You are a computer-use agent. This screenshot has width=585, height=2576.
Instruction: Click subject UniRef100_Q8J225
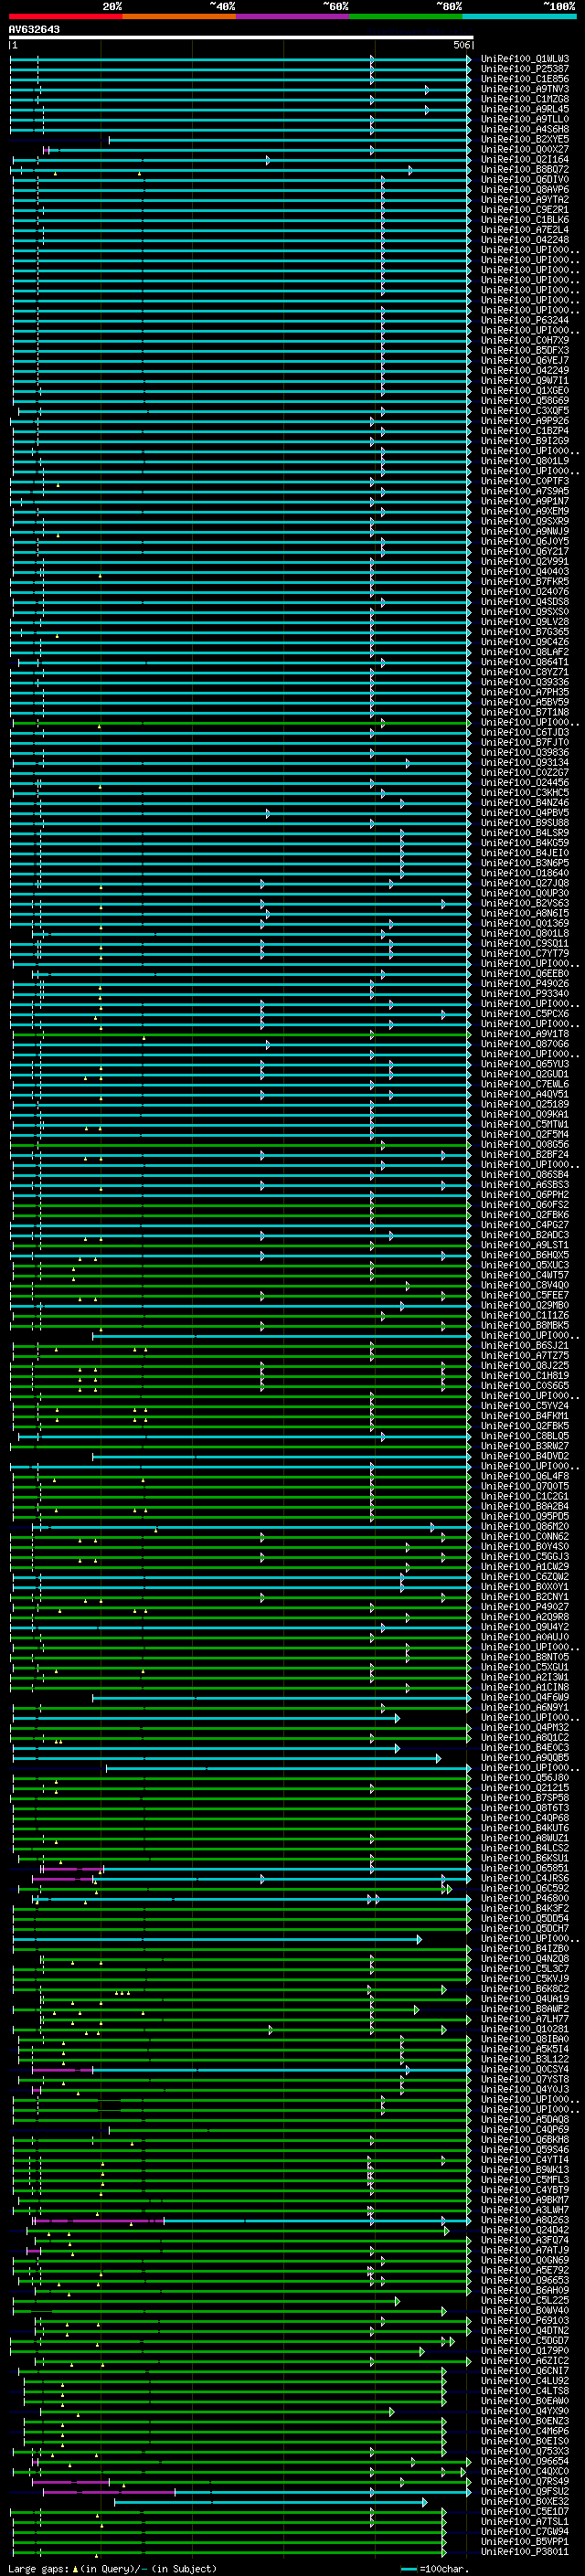coord(525,1365)
